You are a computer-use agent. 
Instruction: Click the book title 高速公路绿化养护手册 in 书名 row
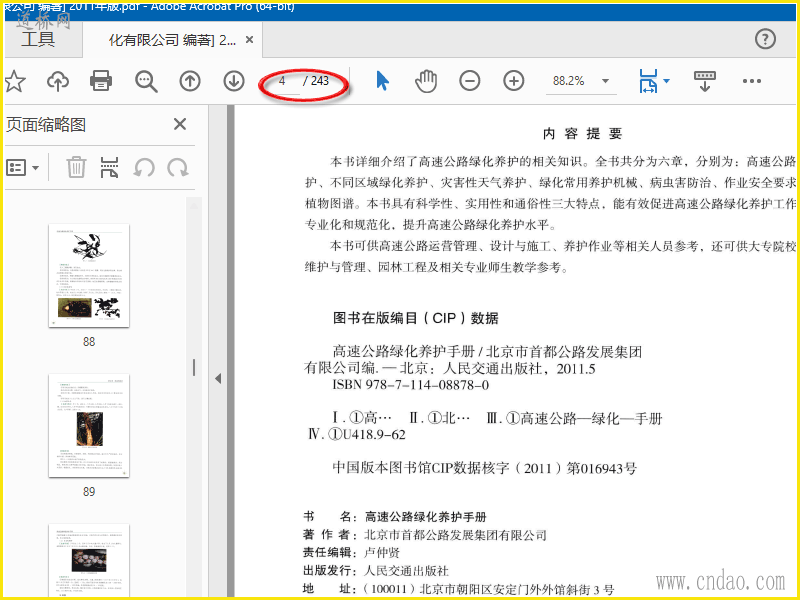pyautogui.click(x=426, y=517)
